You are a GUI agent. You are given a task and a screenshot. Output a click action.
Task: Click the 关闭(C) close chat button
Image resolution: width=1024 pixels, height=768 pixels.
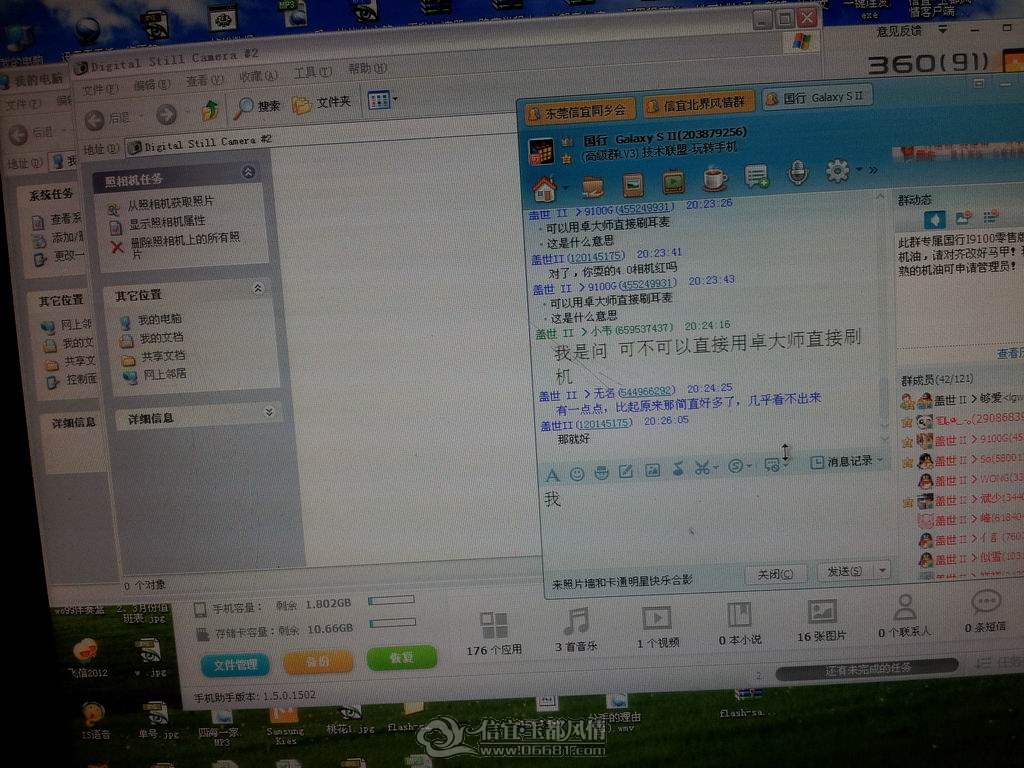point(775,575)
